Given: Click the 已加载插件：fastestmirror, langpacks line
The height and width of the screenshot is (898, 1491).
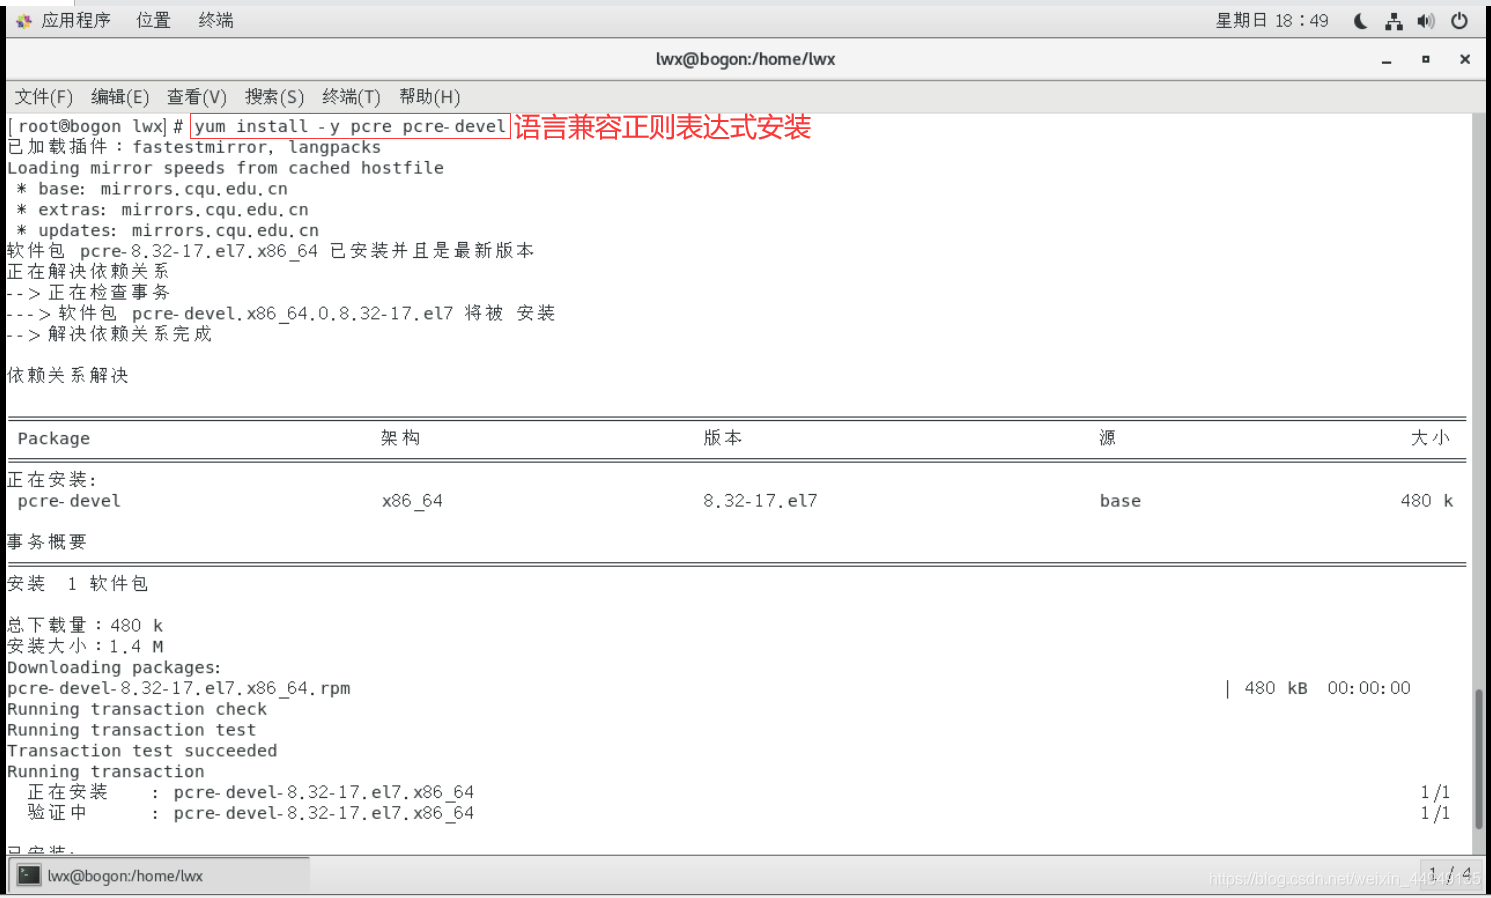Looking at the screenshot, I should click(194, 147).
